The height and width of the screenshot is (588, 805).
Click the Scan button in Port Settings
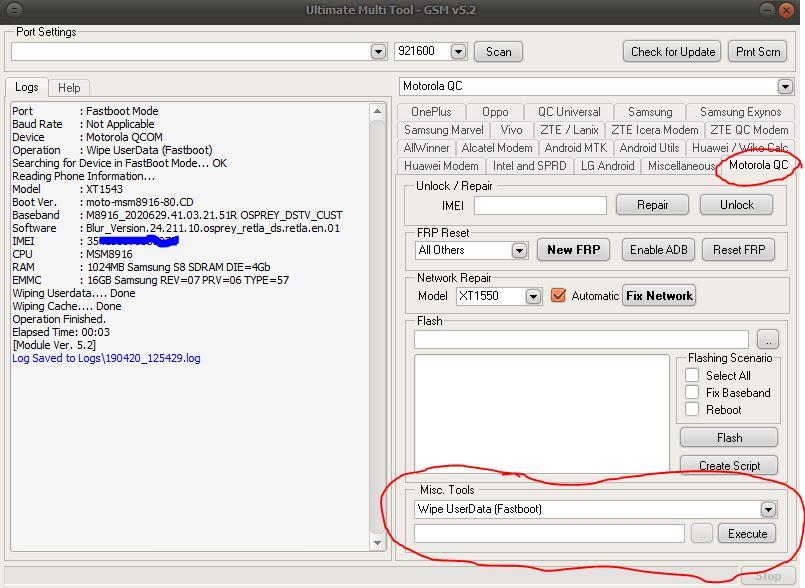498,51
